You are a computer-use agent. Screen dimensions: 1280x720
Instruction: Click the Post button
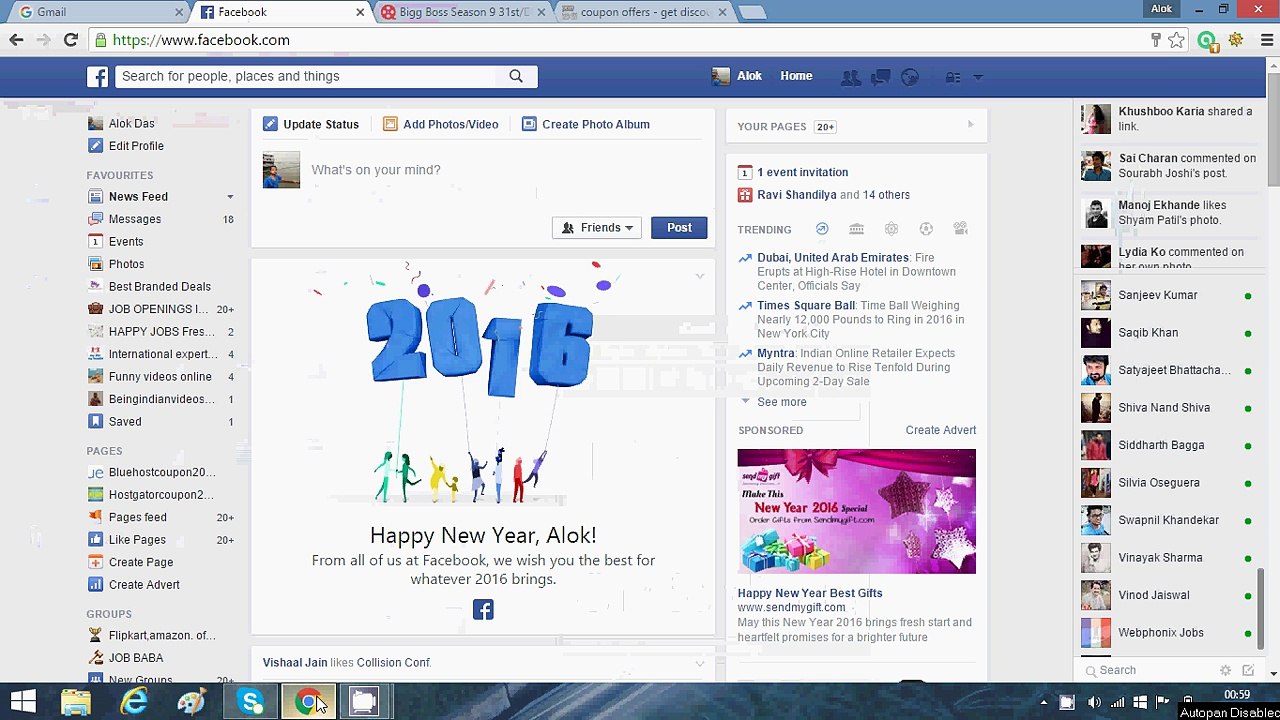tap(679, 228)
